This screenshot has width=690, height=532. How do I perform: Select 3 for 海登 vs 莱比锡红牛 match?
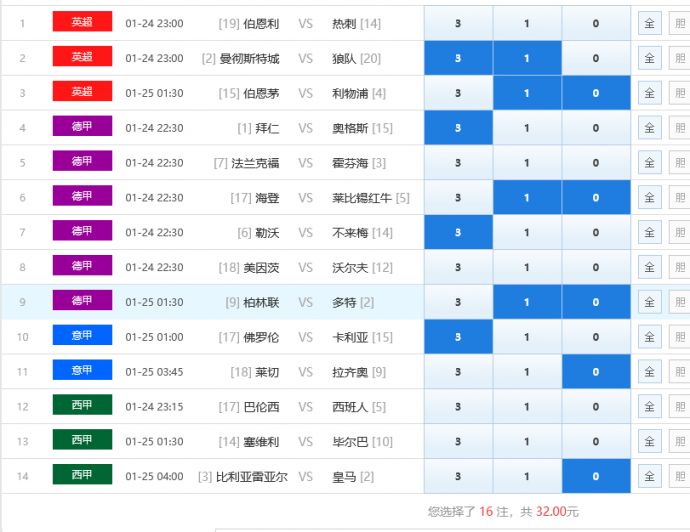click(x=458, y=198)
